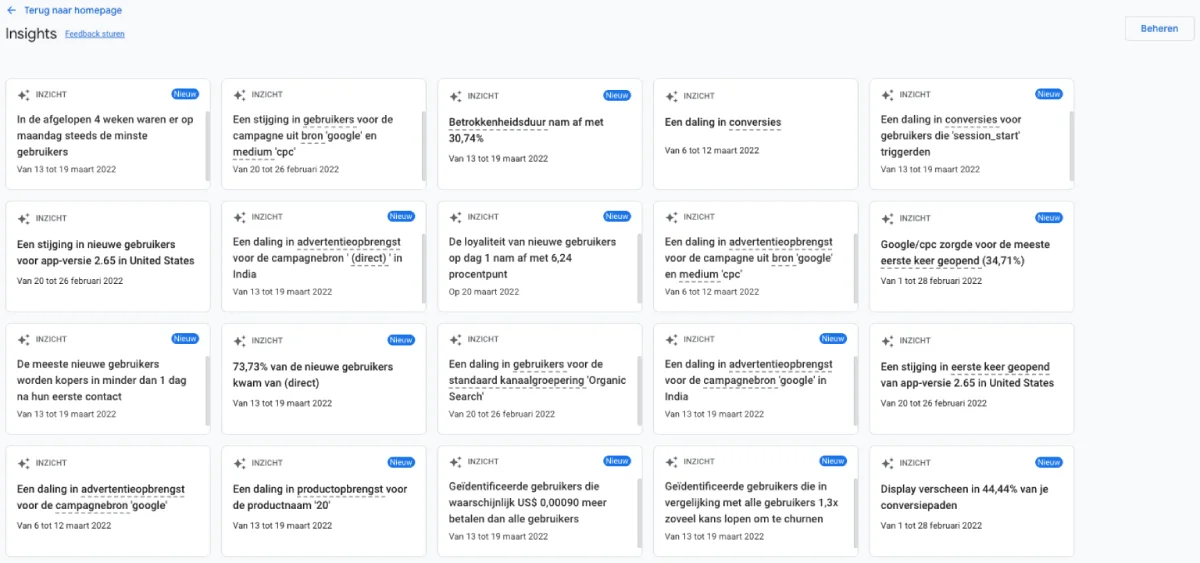This screenshot has height=563, width=1200.
Task: Click sparkle icon on Betrokkenheidsduur insight card
Action: [455, 96]
